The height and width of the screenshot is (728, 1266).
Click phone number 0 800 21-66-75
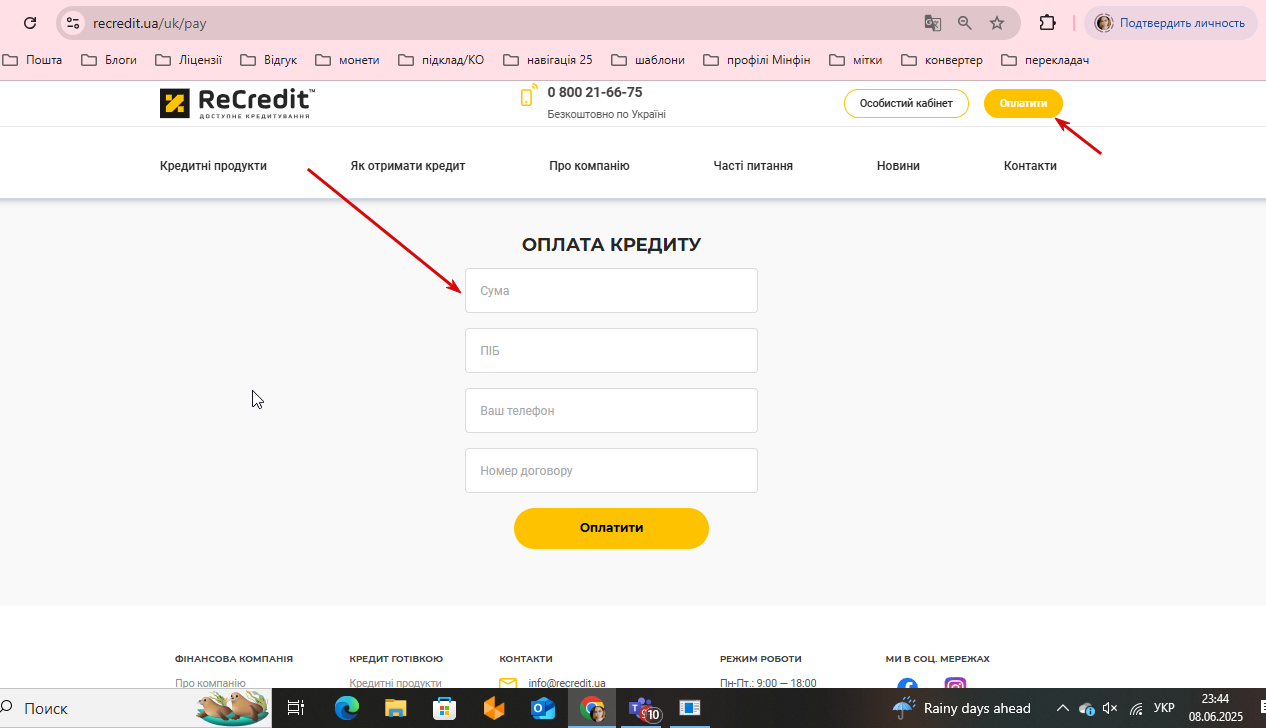(595, 92)
